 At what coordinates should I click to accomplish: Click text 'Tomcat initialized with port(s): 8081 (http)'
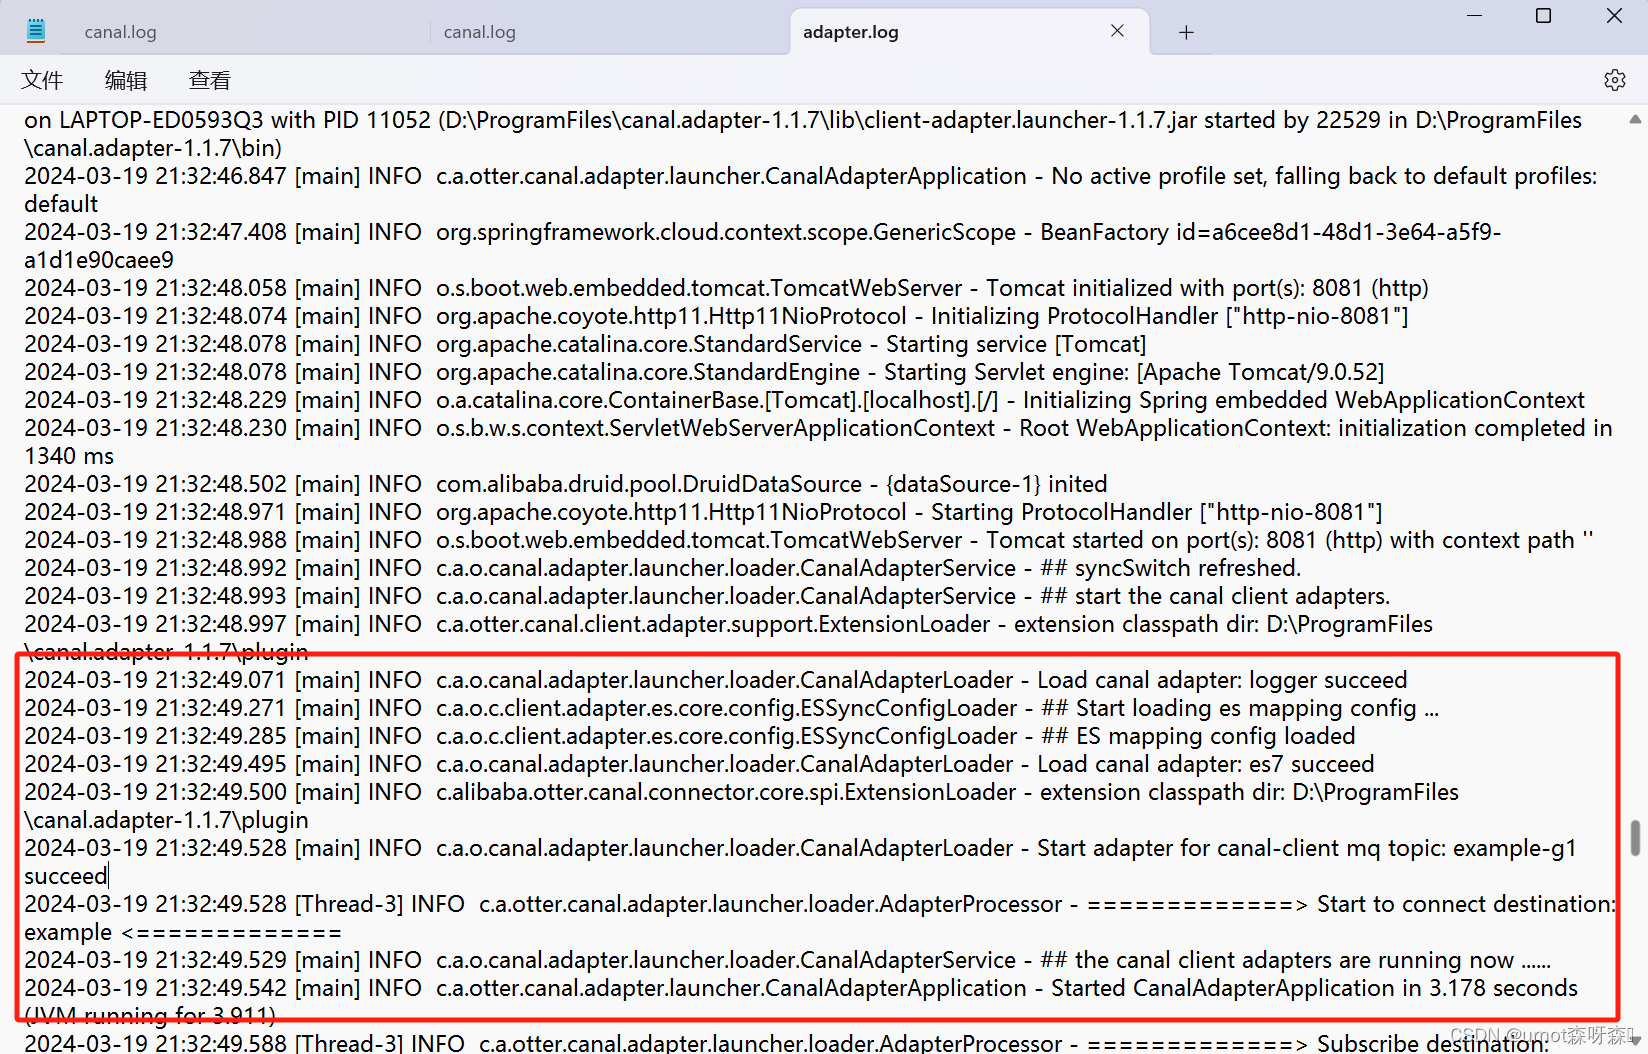1207,288
